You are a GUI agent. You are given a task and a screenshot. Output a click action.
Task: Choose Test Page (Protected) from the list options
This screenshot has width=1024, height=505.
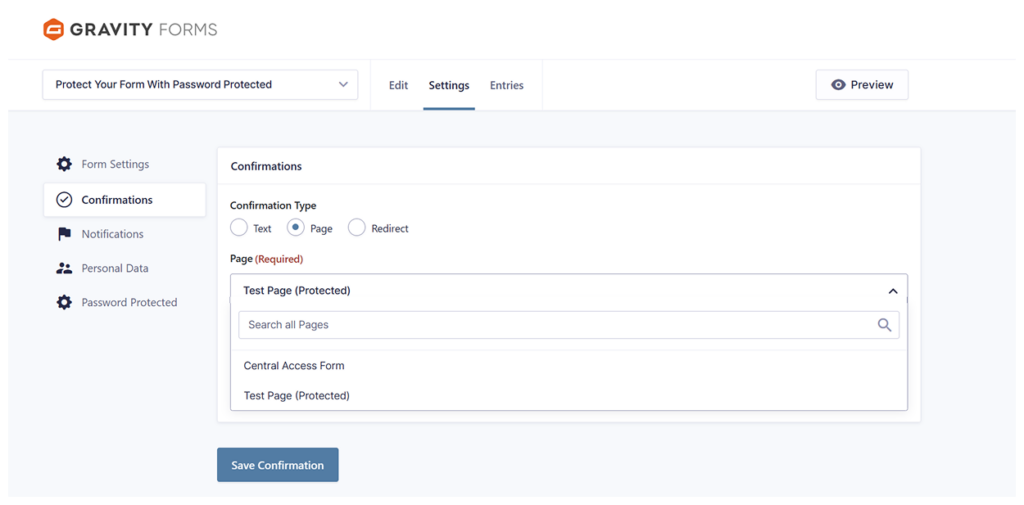point(569,395)
